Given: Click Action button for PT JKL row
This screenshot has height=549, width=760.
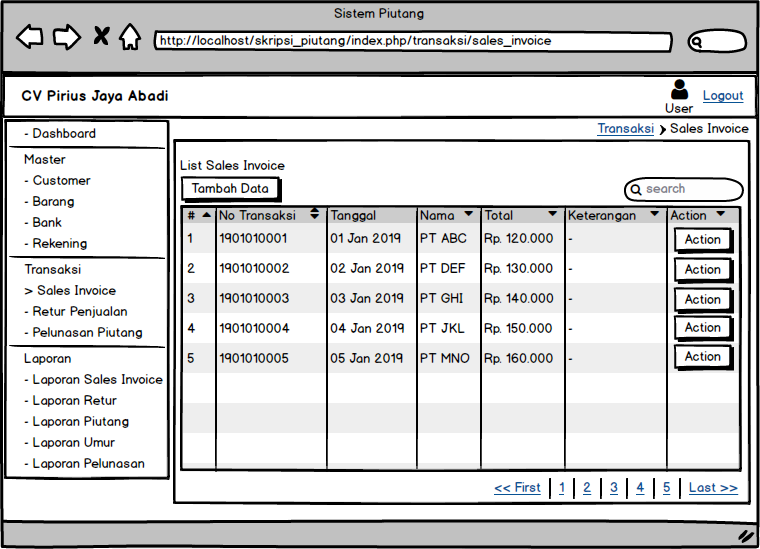Looking at the screenshot, I should [x=703, y=328].
